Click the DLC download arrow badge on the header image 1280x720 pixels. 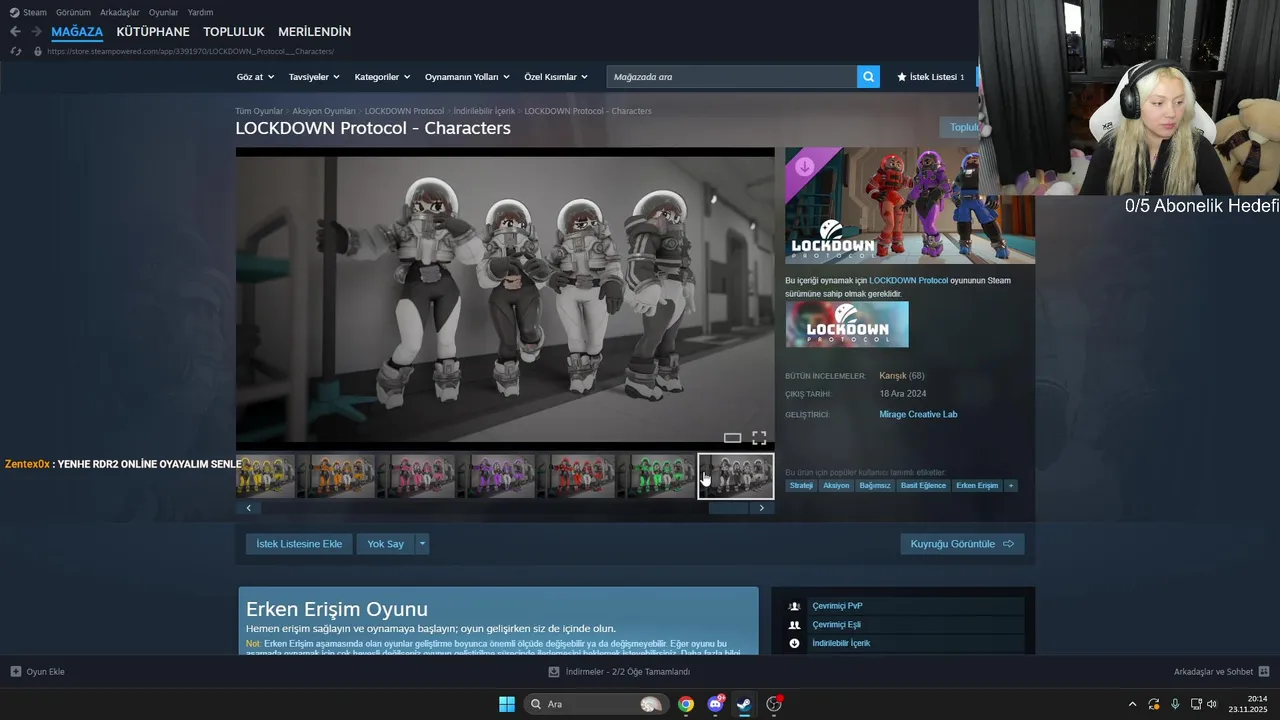(804, 167)
